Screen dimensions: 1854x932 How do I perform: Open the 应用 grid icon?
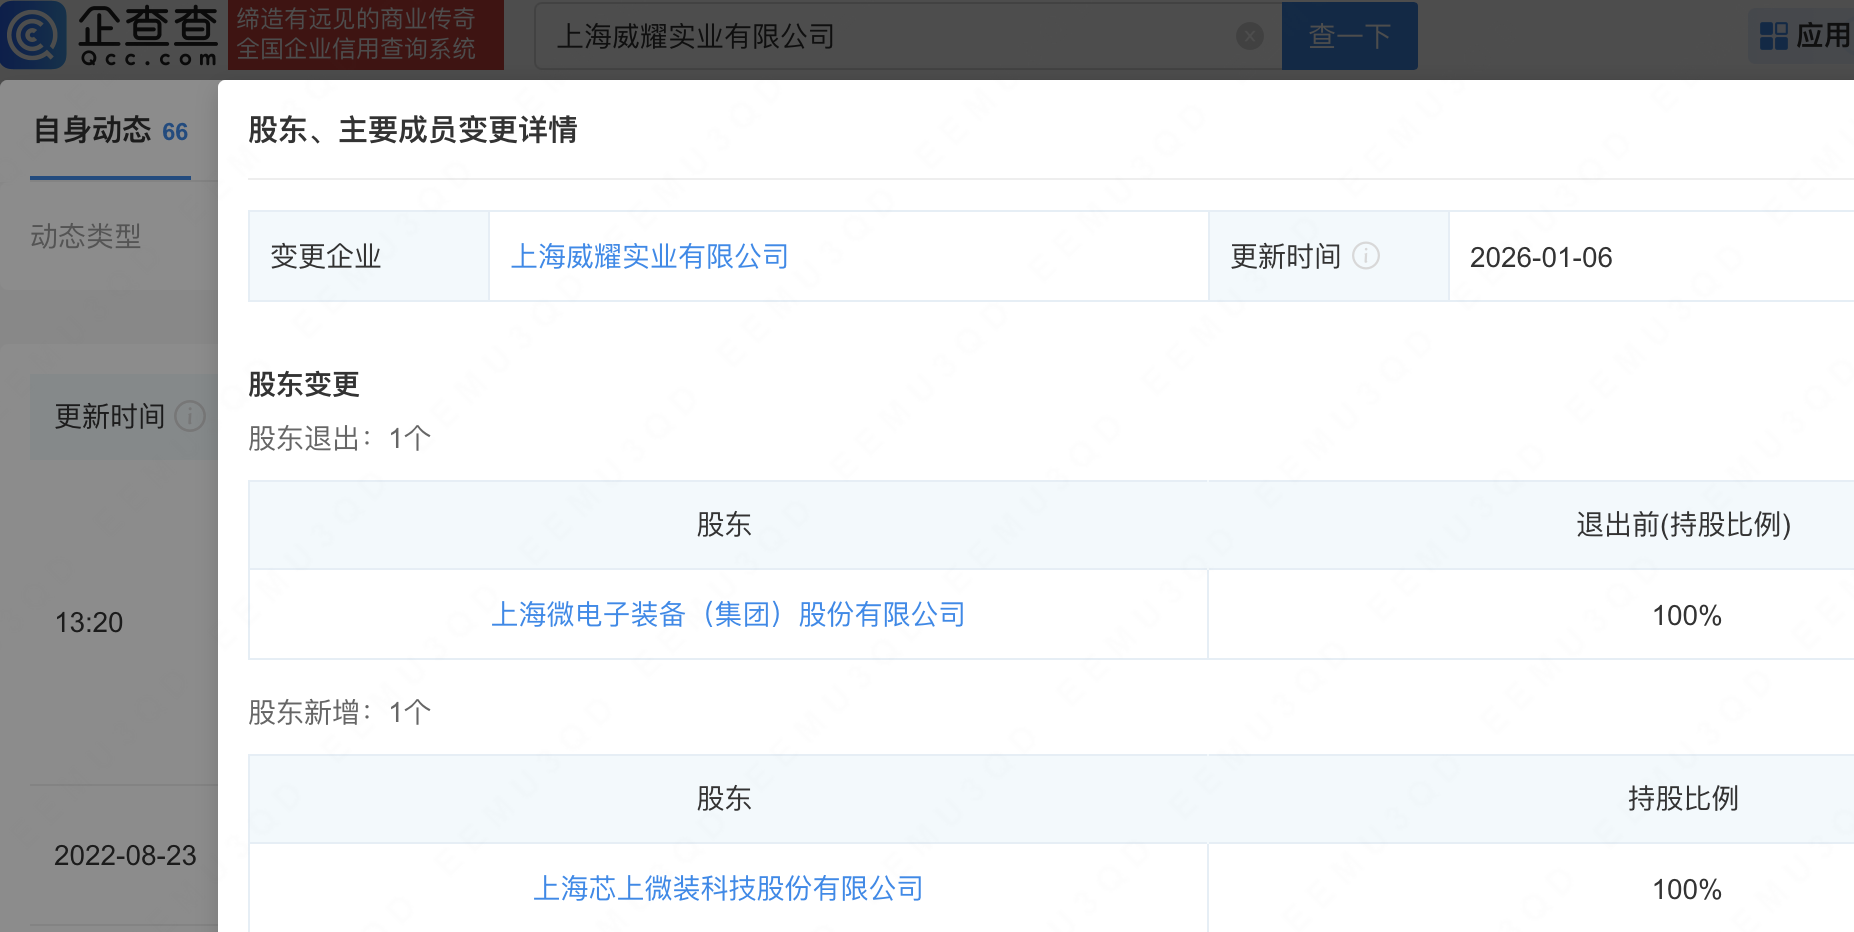click(x=1773, y=36)
